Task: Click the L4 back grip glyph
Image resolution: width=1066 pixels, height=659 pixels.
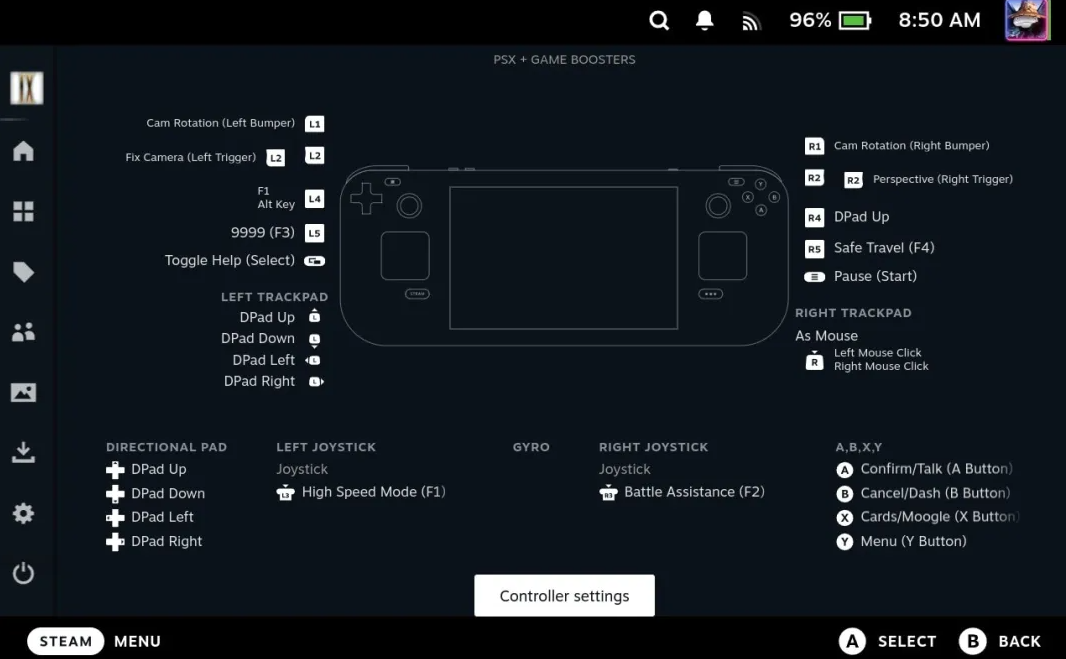Action: pos(314,199)
